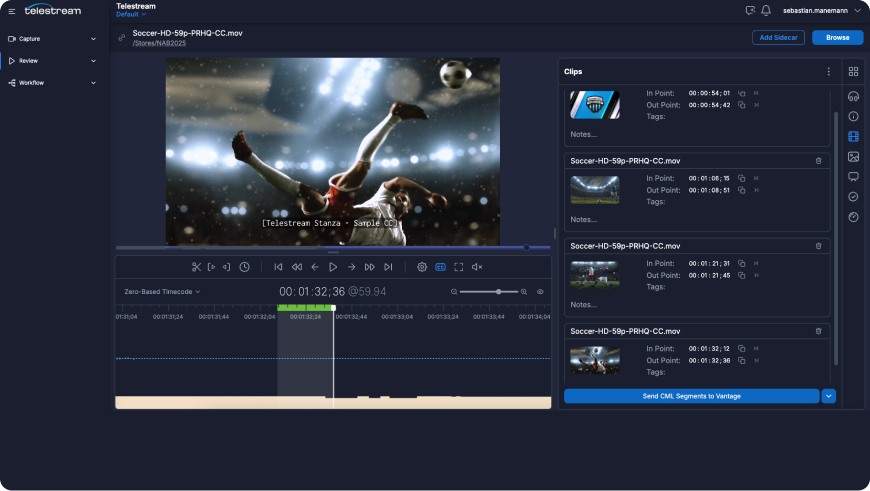Viewport: 870px width, 491px height.
Task: Open the player settings gear
Action: click(422, 267)
